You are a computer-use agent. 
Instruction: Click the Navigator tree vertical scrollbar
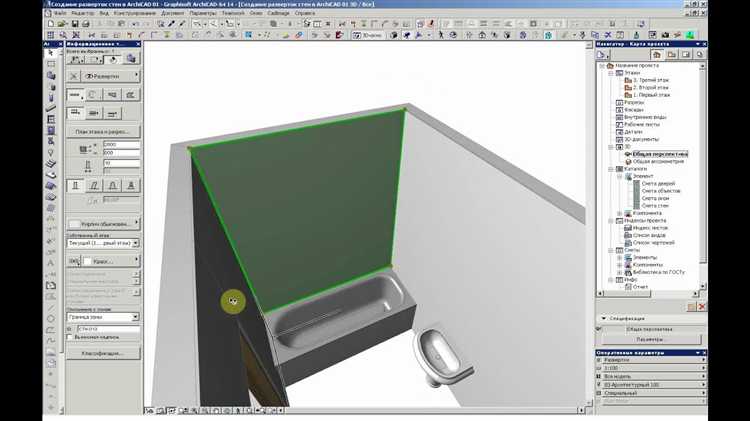point(702,175)
